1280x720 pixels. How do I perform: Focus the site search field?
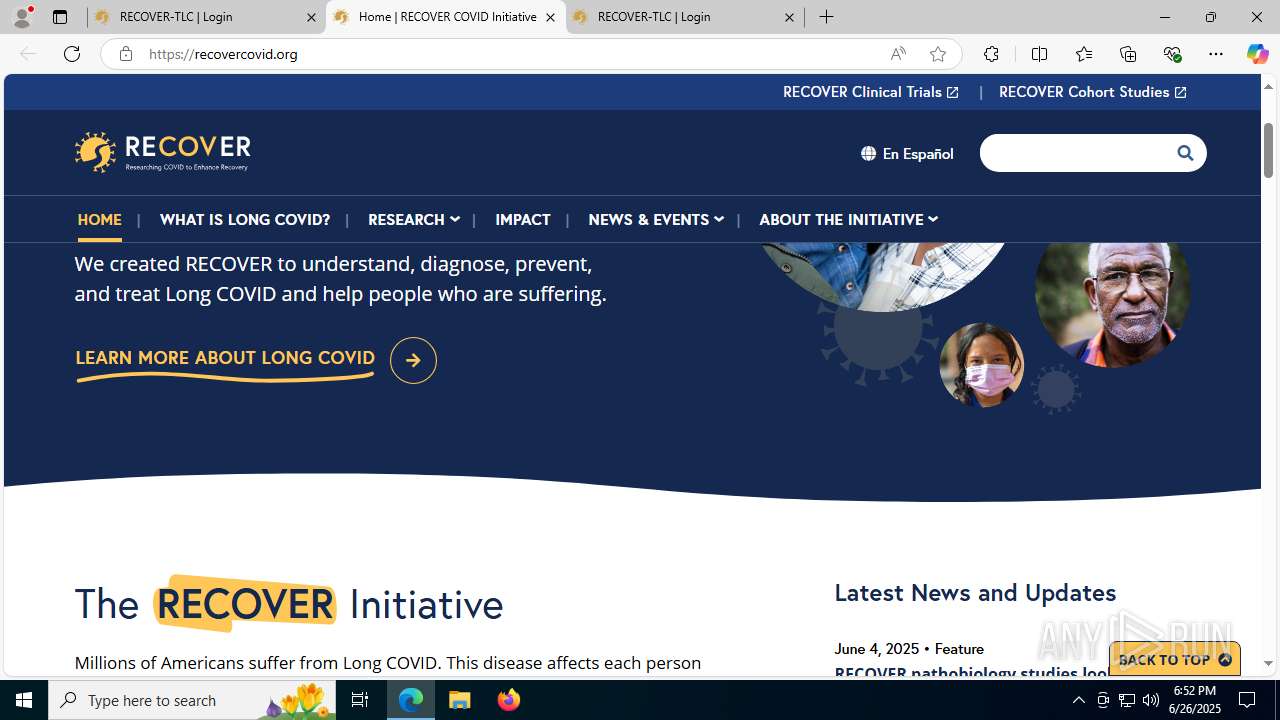(x=1078, y=153)
